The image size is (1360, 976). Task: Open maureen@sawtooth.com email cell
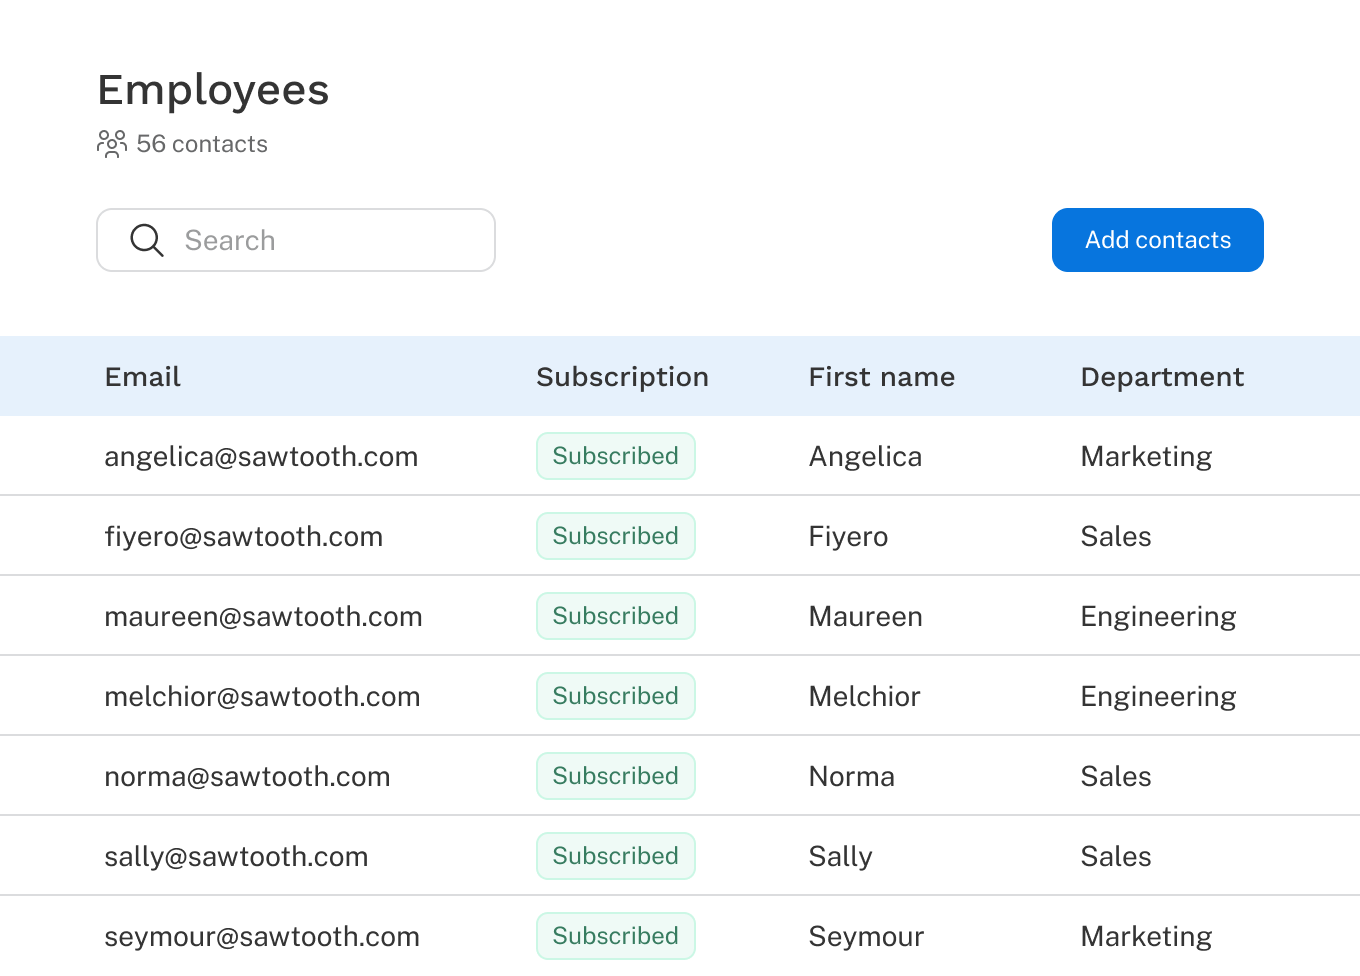(x=263, y=617)
